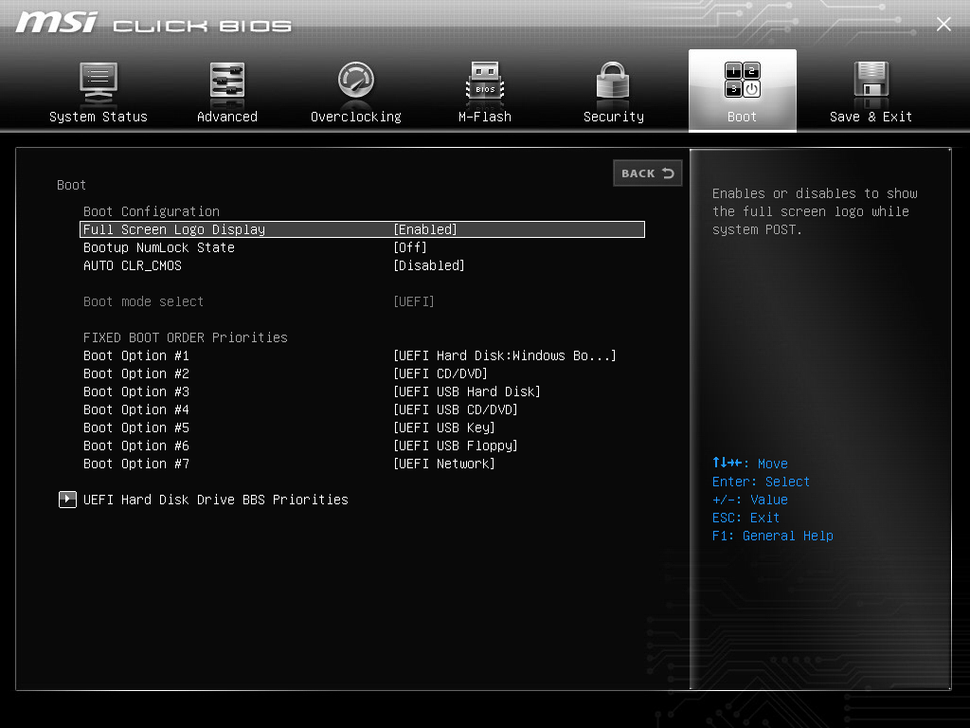Select the AUTO CLR_CMOS label

coord(132,265)
